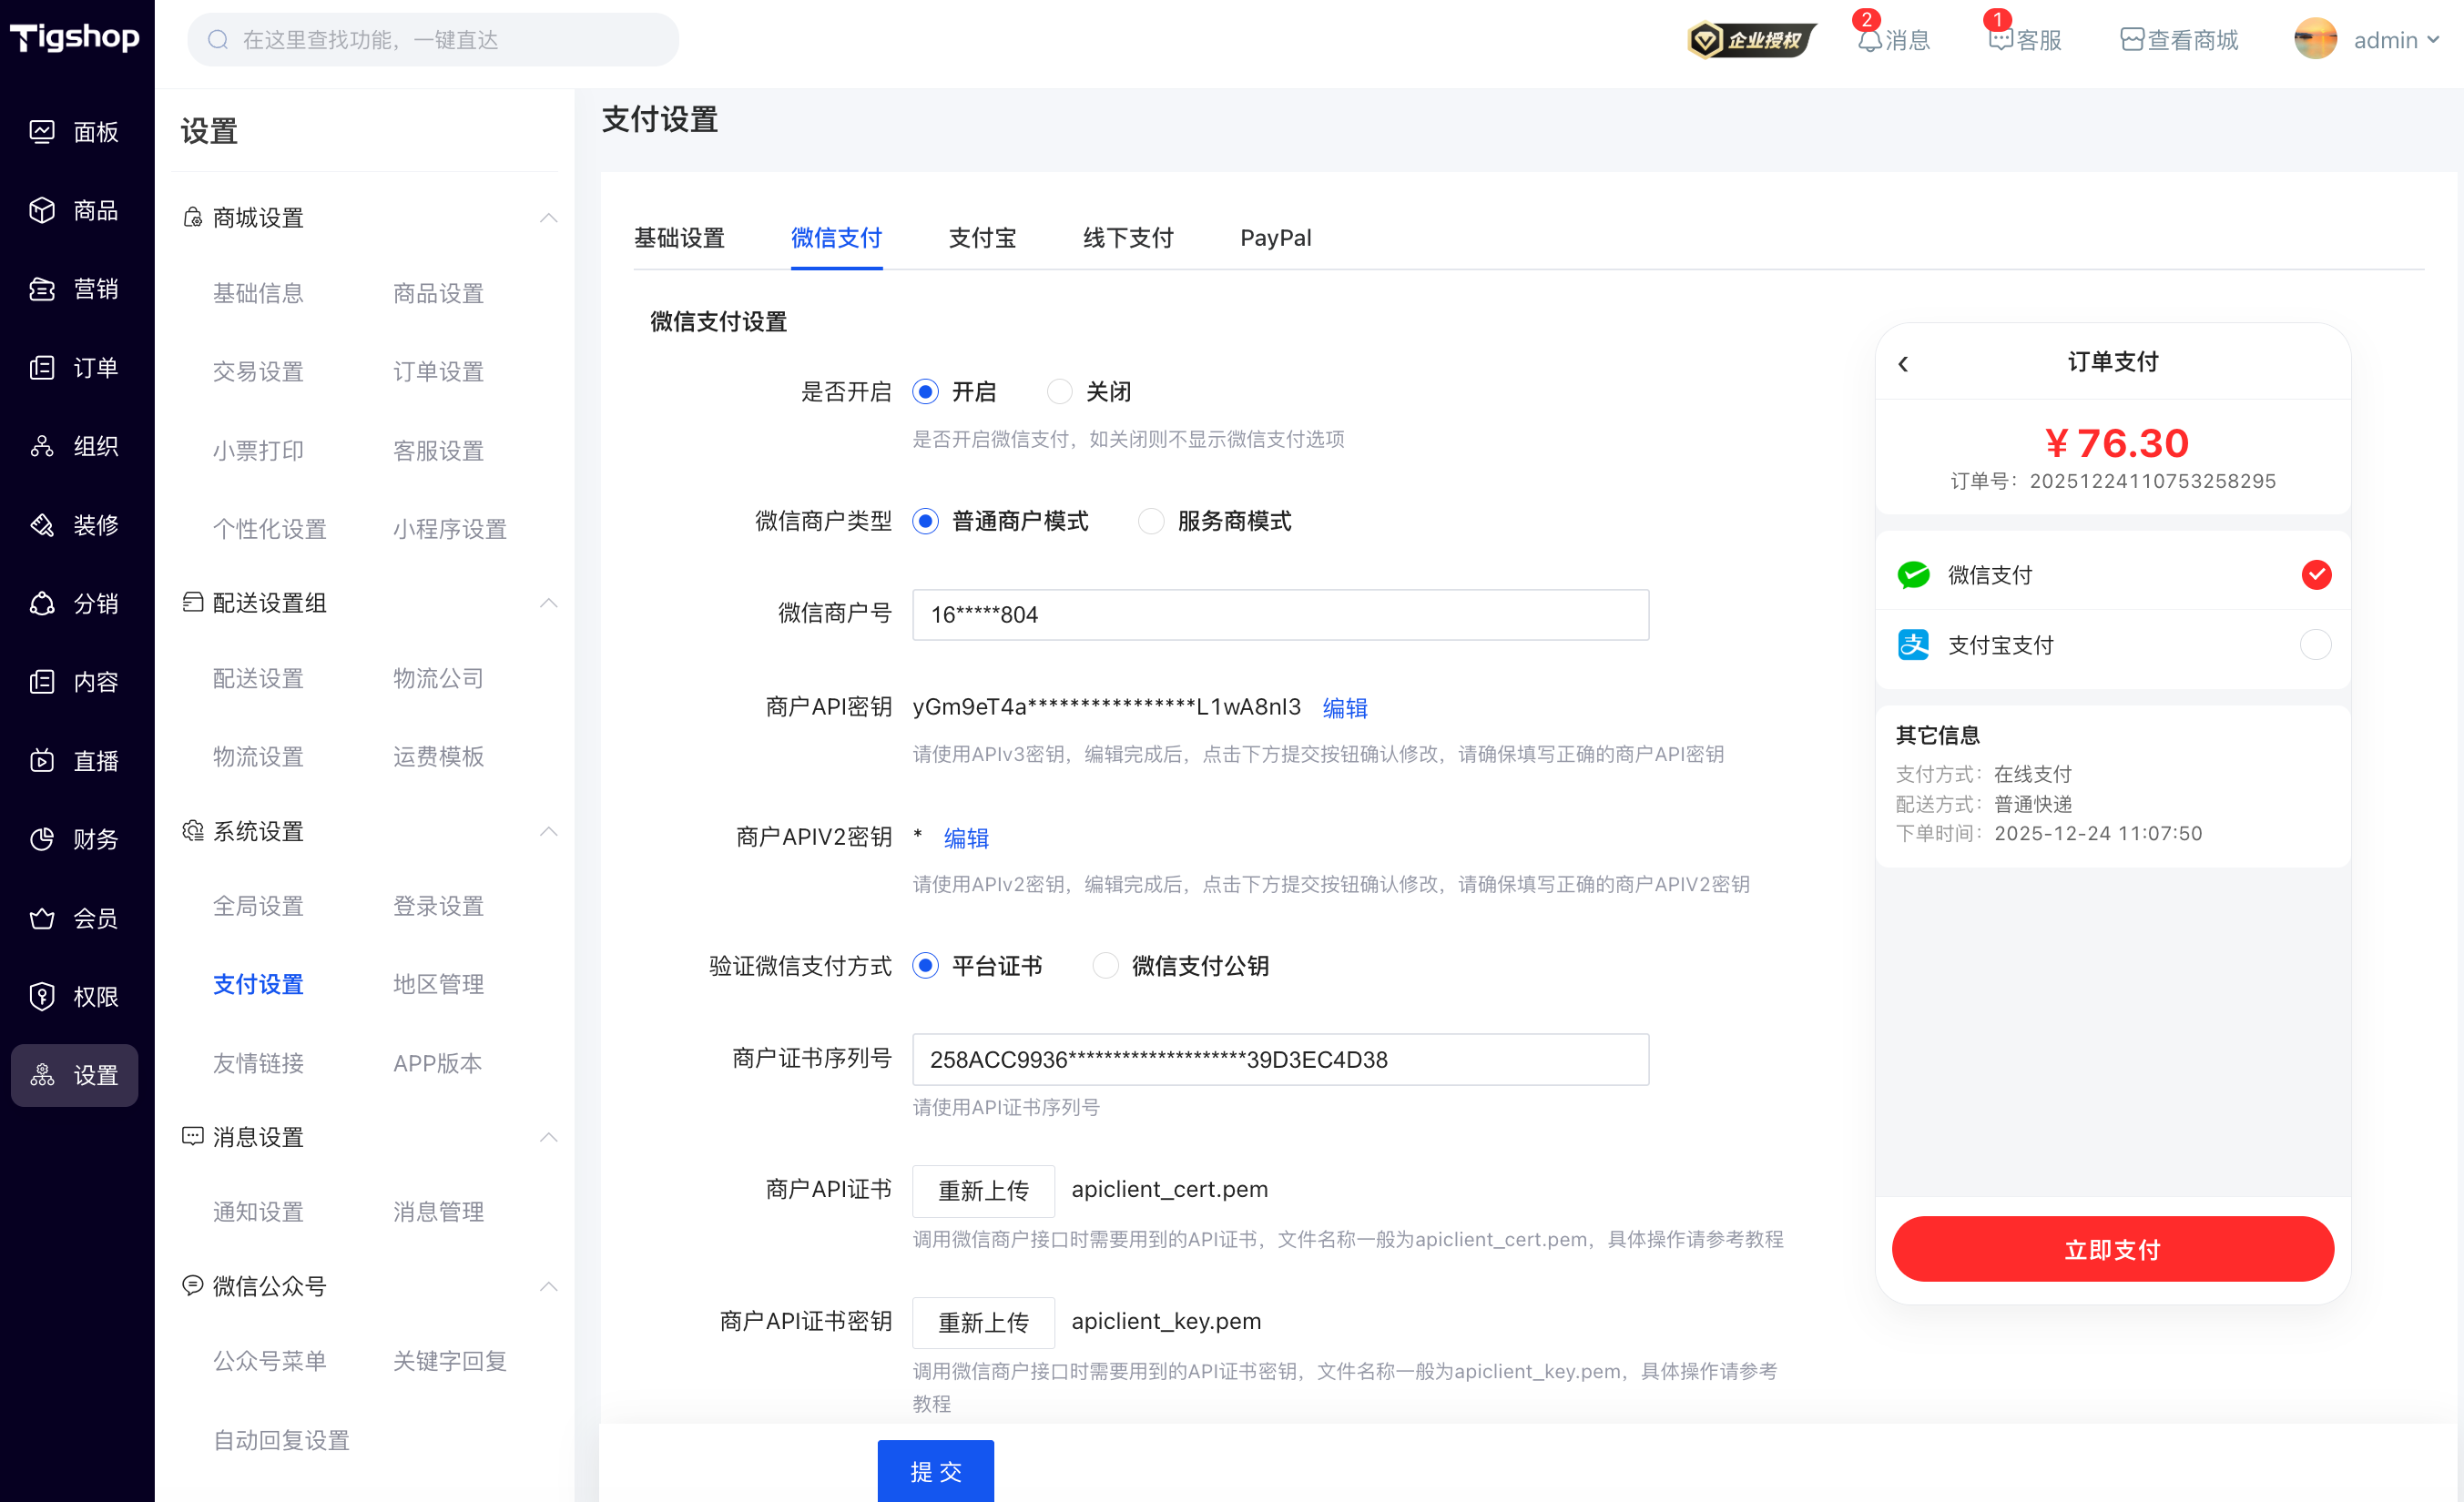Viewport: 2464px width, 1502px height.
Task: Switch to the 线下支付 tab
Action: click(x=1128, y=238)
